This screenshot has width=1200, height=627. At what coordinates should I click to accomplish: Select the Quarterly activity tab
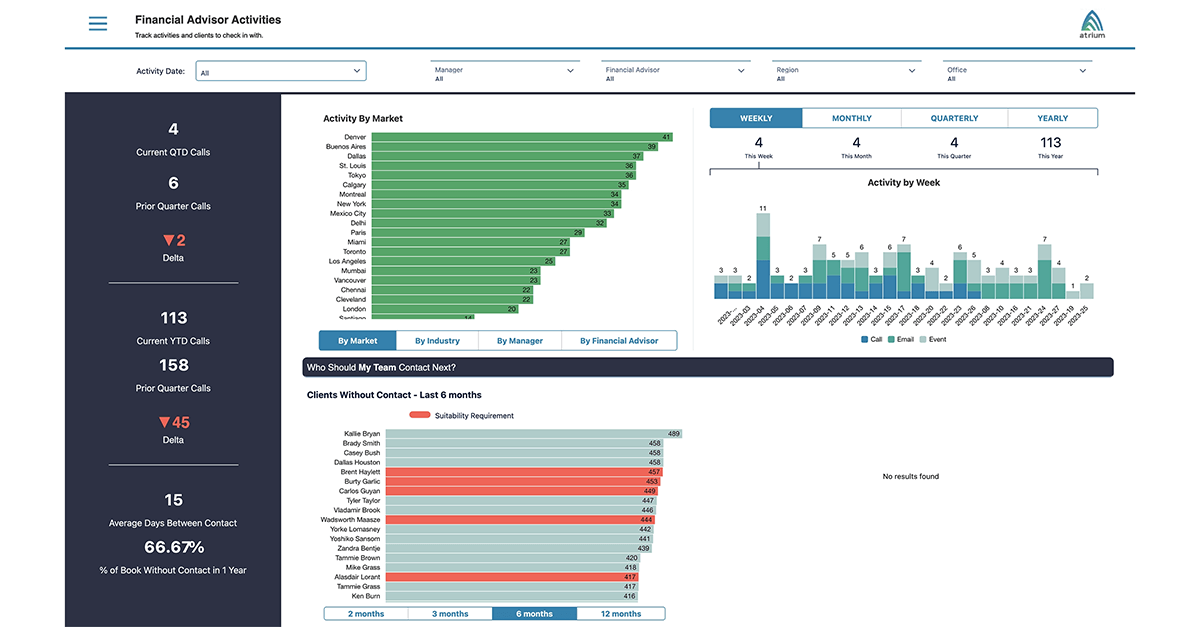(954, 118)
